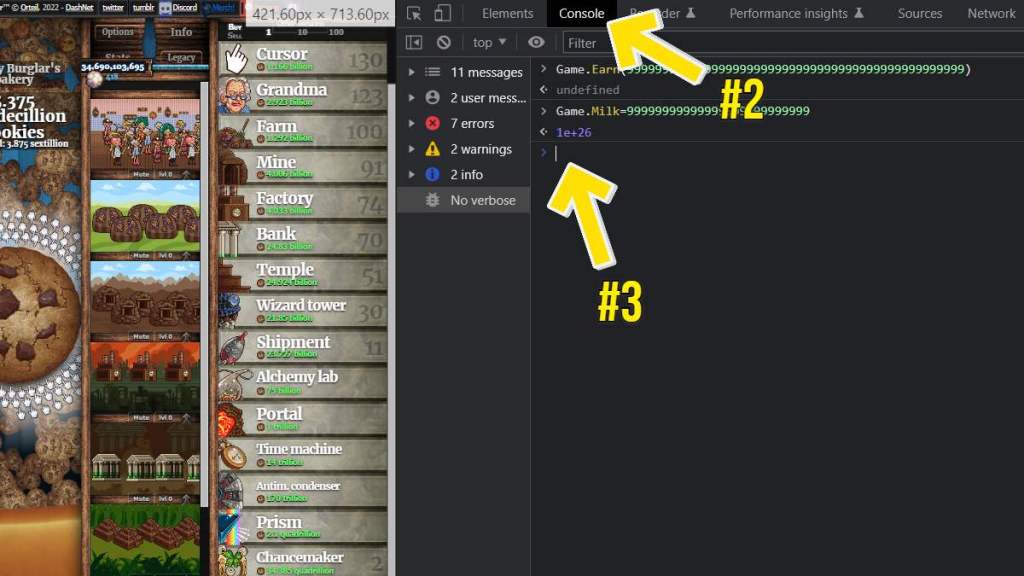Switch store mode to Sell
Image resolution: width=1024 pixels, height=576 pixels.
coord(235,35)
